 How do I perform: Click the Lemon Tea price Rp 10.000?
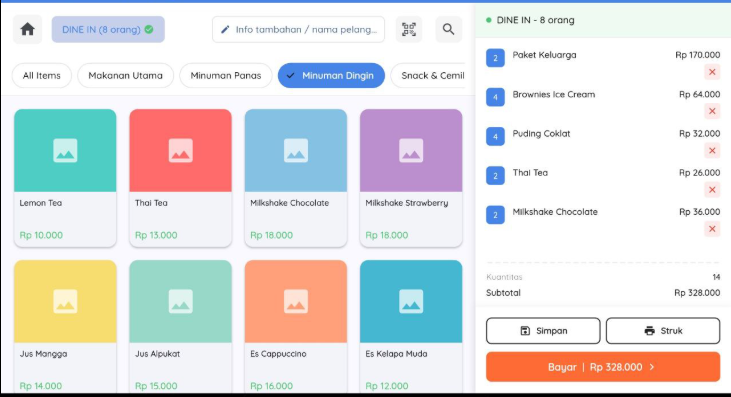(x=41, y=235)
